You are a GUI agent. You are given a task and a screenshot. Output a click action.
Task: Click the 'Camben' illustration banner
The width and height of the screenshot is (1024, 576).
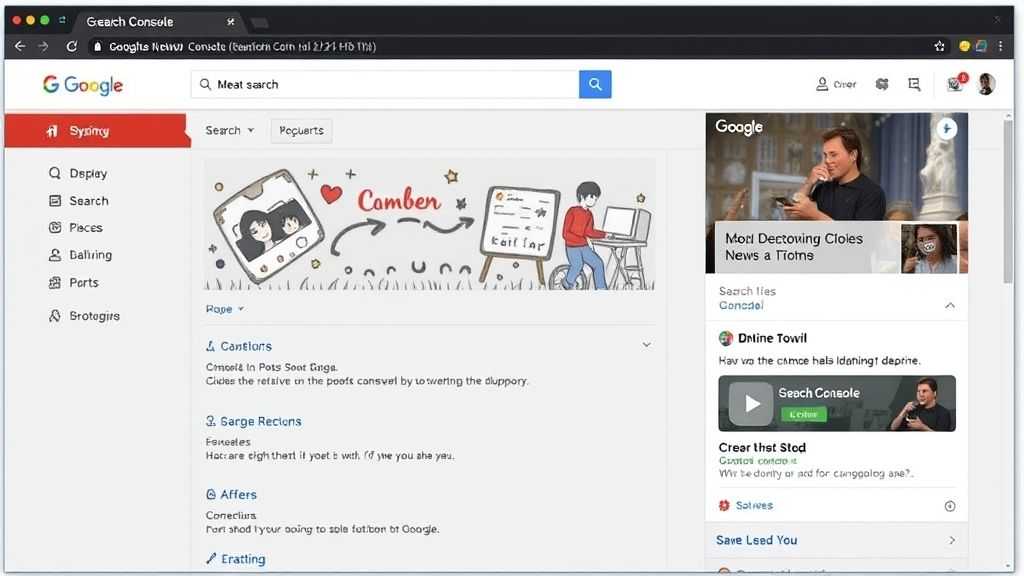point(430,224)
